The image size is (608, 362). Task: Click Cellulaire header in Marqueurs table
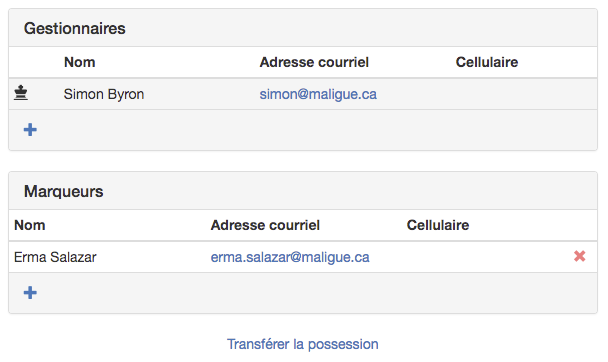coord(438,225)
